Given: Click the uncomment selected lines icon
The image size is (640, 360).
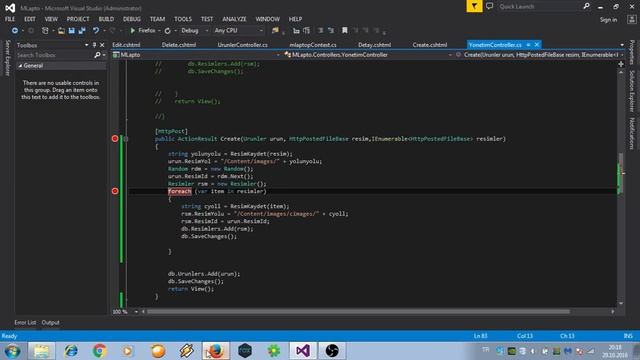Looking at the screenshot, I should tap(331, 31).
